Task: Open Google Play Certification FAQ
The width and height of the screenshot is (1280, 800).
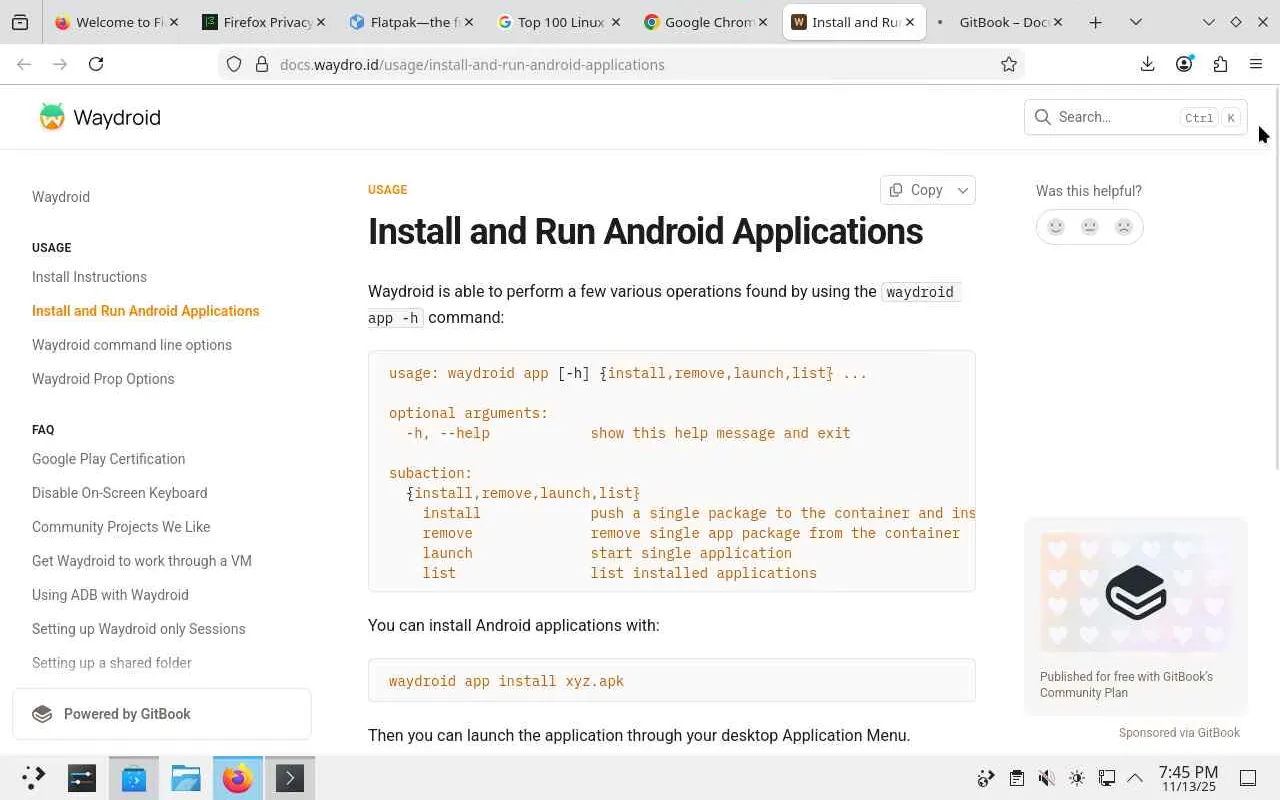Action: (x=108, y=459)
